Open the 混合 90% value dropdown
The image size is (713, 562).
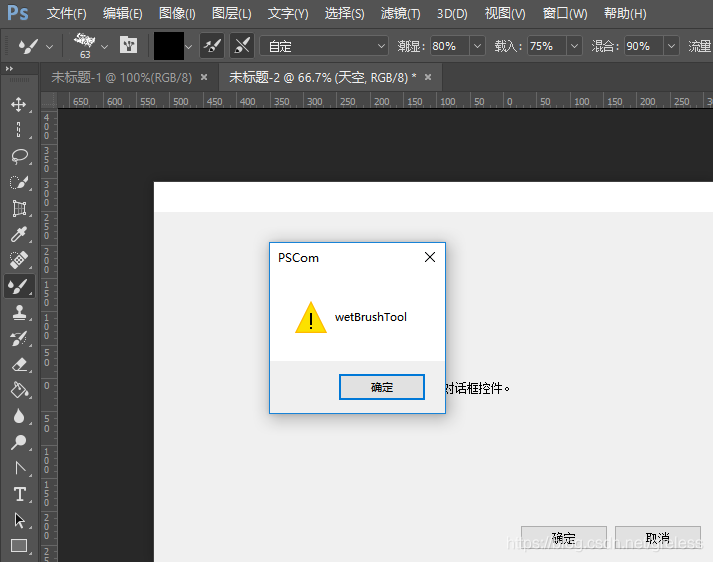tap(671, 46)
